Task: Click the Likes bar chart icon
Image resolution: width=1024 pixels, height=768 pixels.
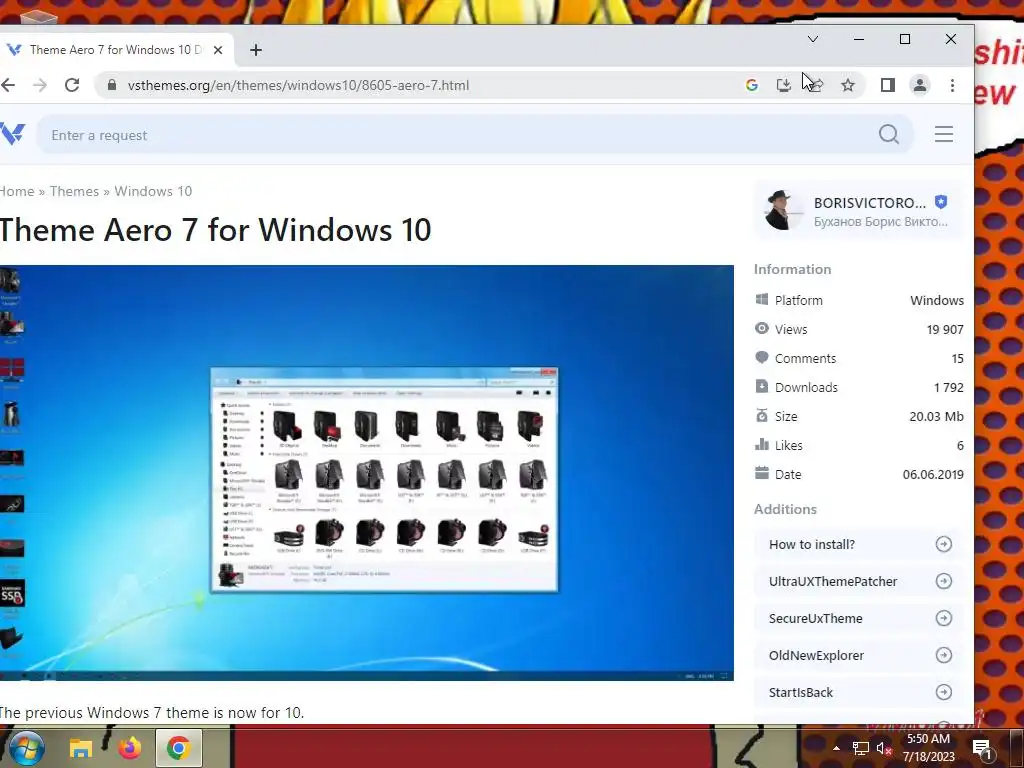Action: click(x=761, y=444)
